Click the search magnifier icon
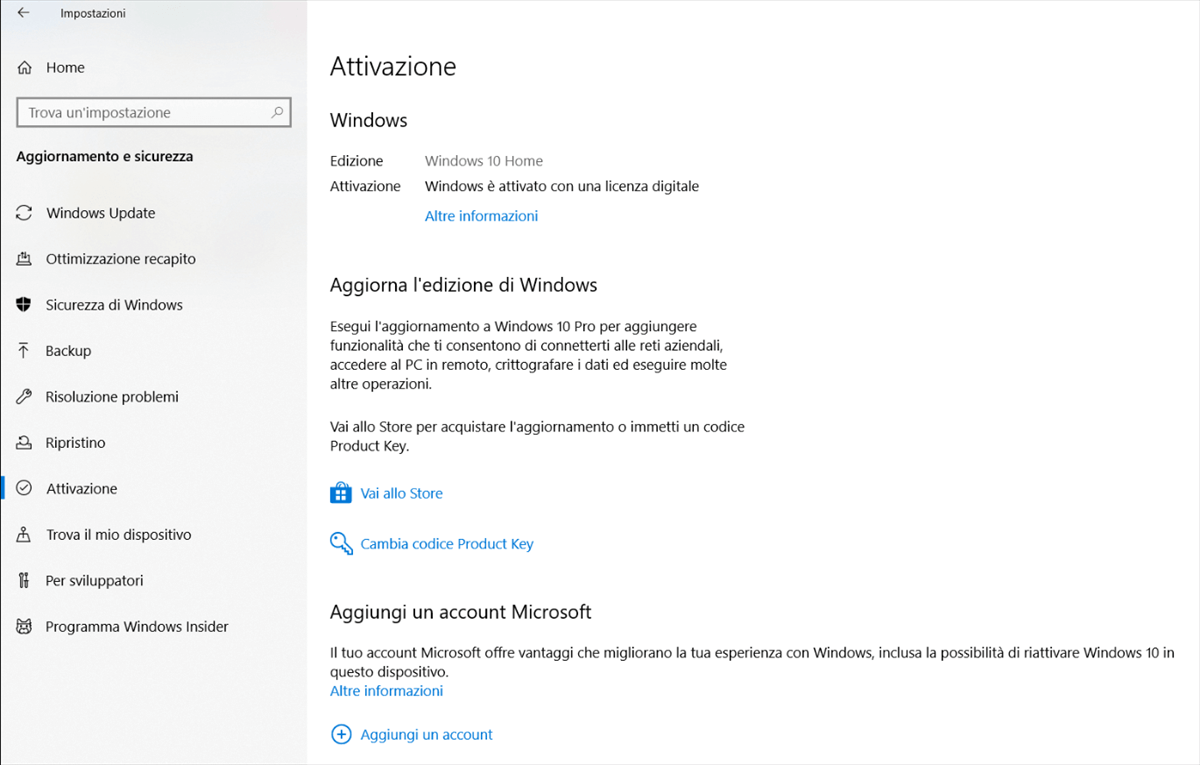1200x765 pixels. [278, 113]
